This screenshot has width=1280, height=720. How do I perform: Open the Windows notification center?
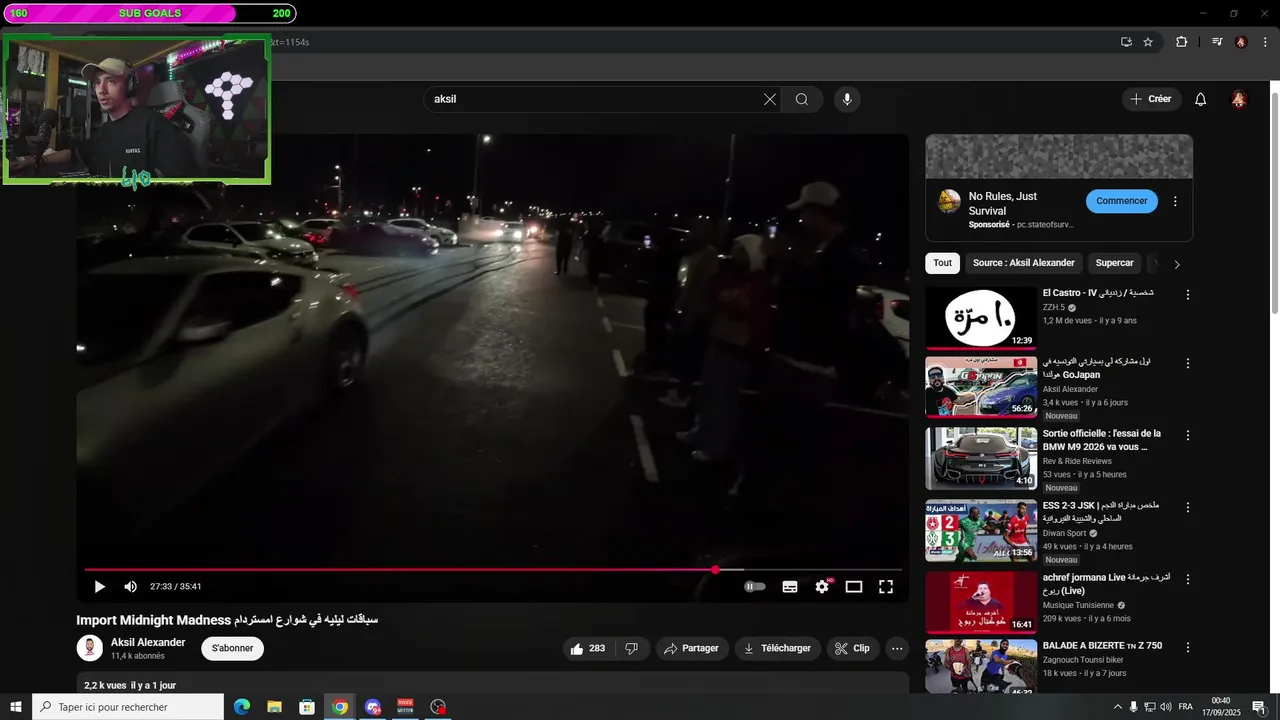pos(1258,707)
